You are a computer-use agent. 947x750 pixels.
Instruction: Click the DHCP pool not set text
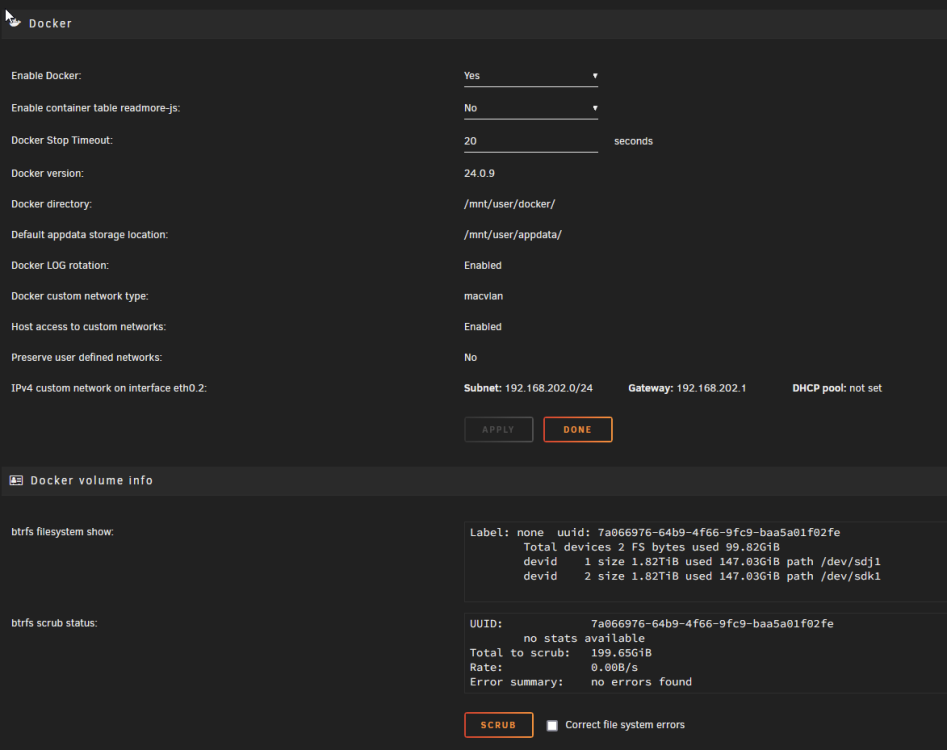pyautogui.click(x=837, y=388)
